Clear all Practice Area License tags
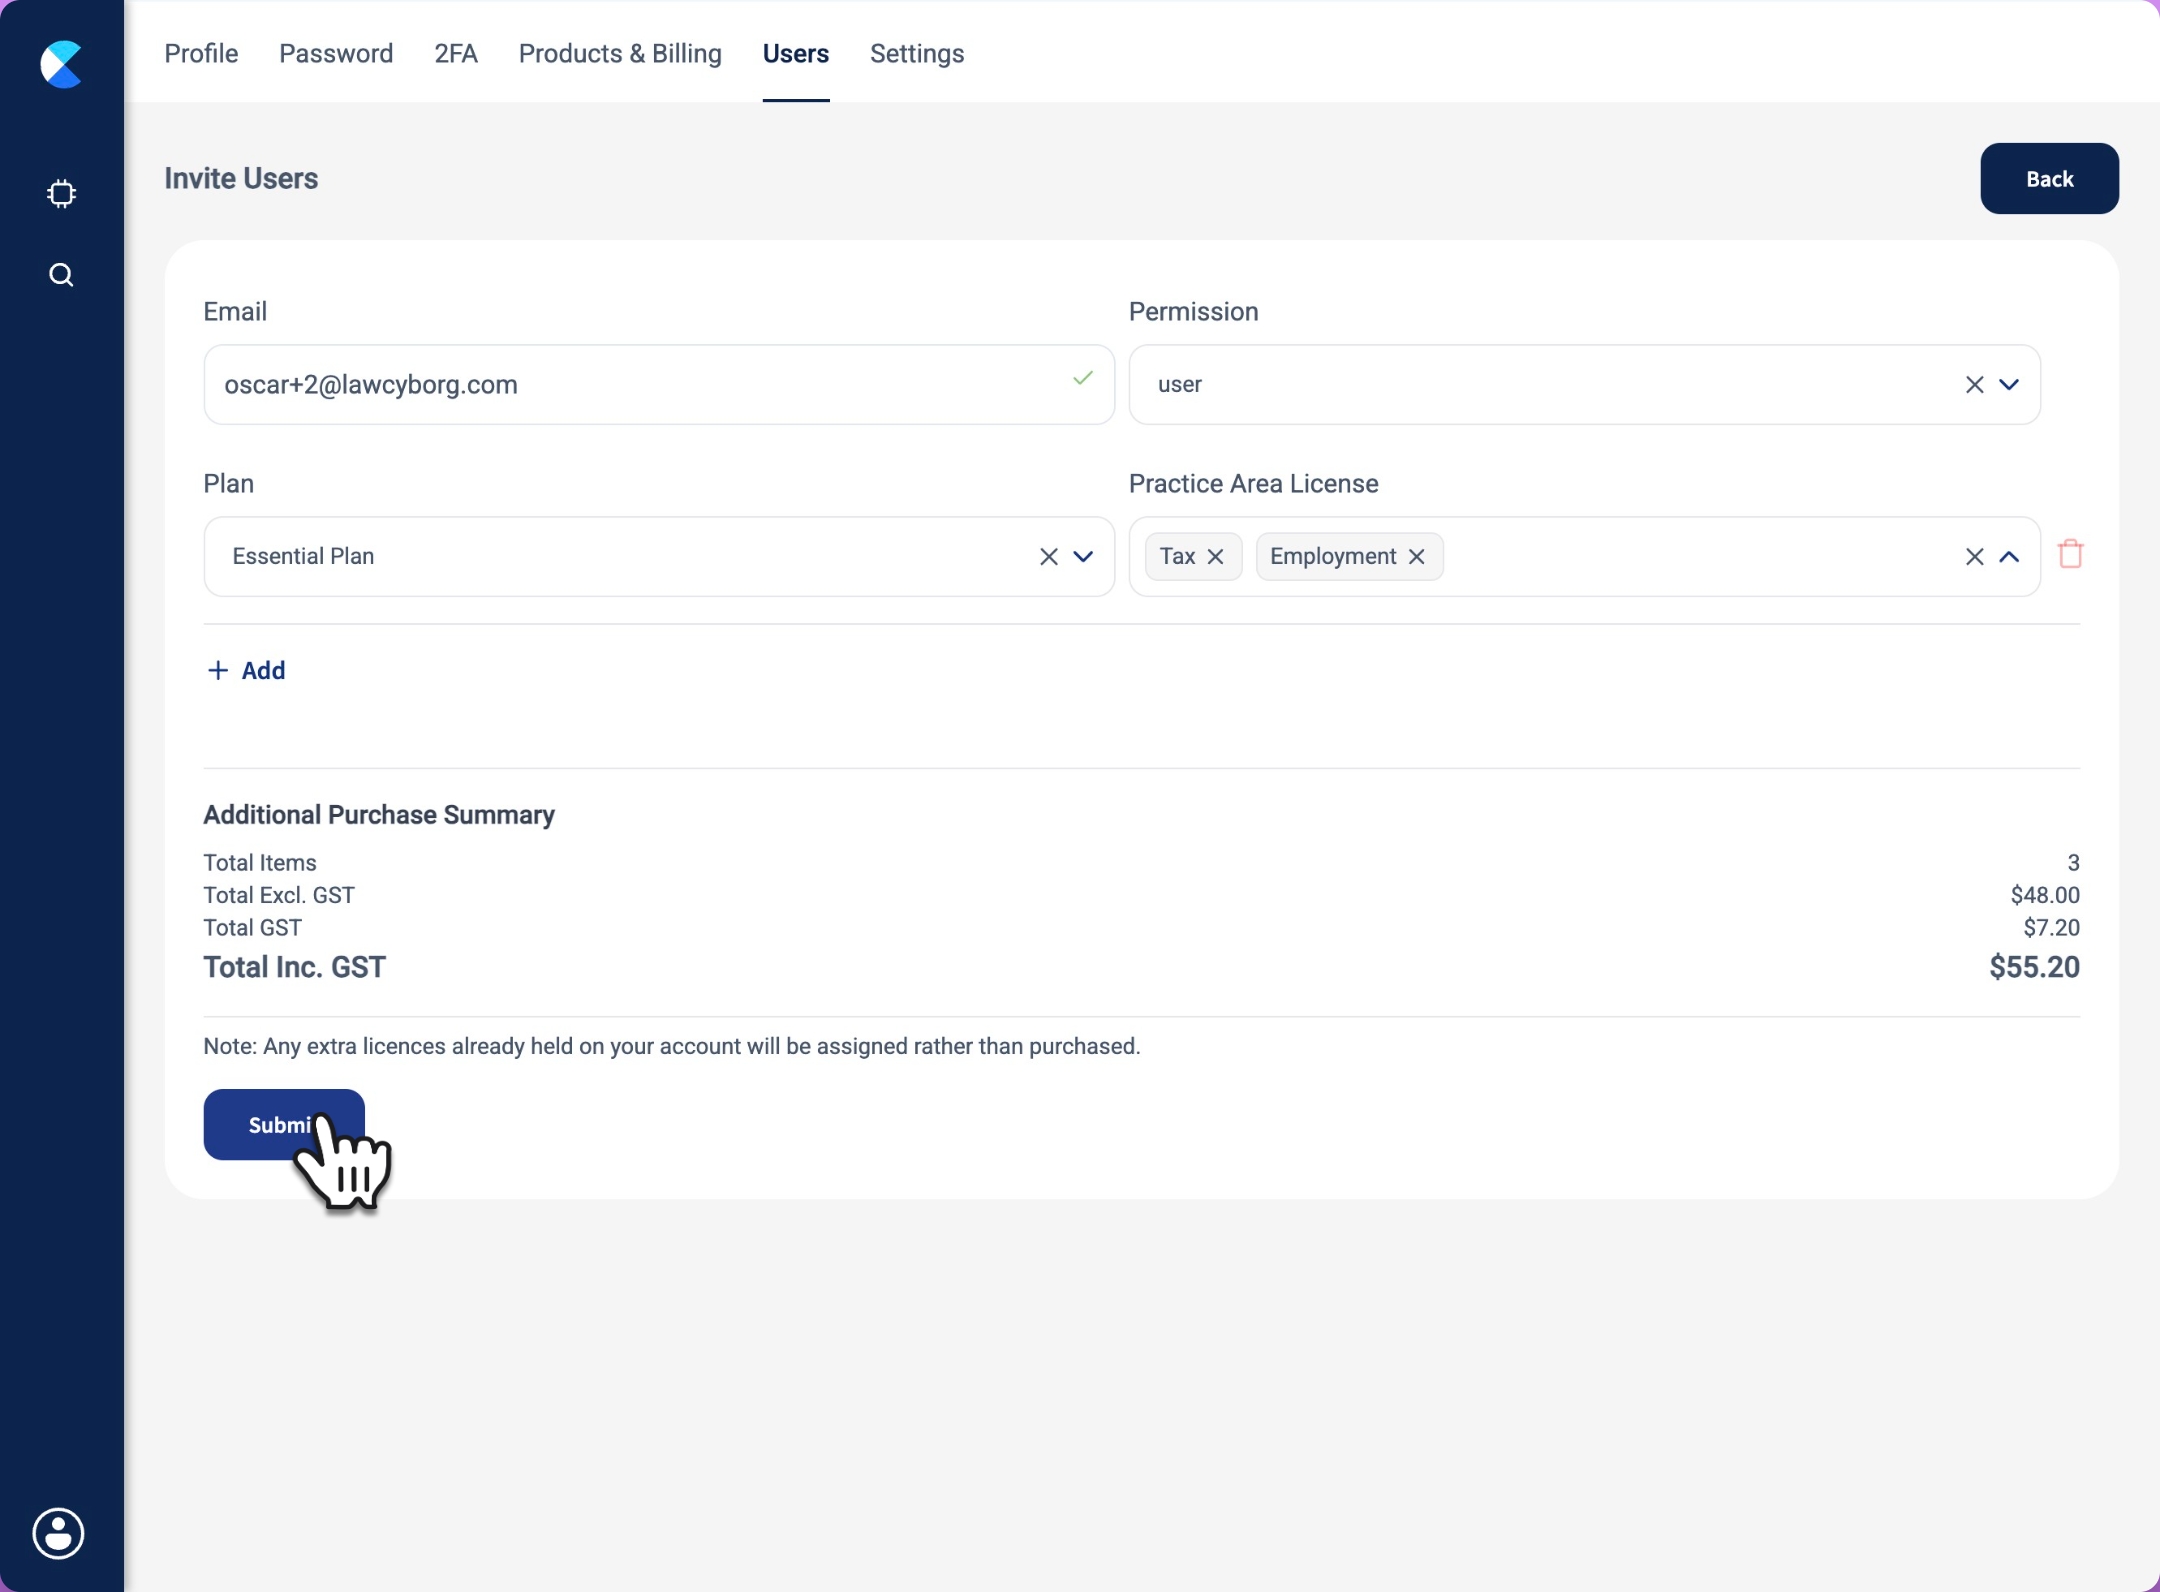Screen dimensions: 2160x1592 click(1973, 557)
